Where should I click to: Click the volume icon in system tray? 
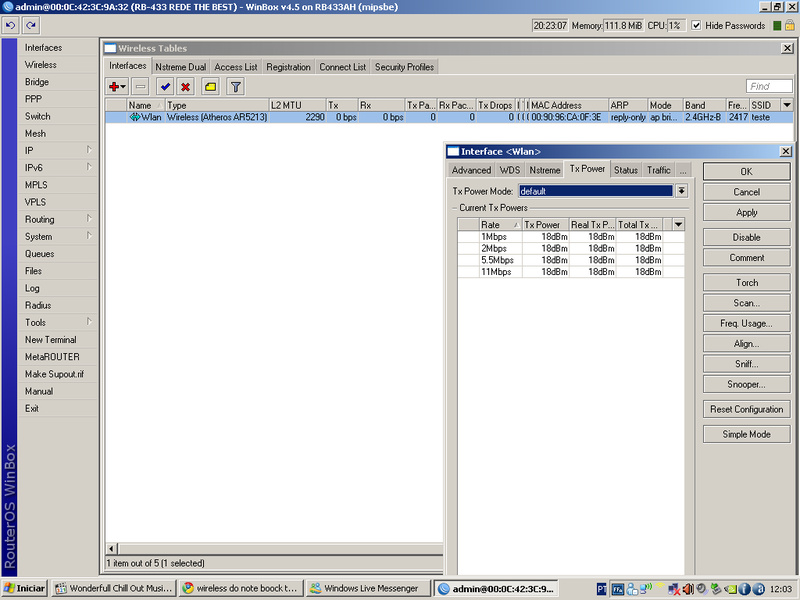(x=688, y=589)
